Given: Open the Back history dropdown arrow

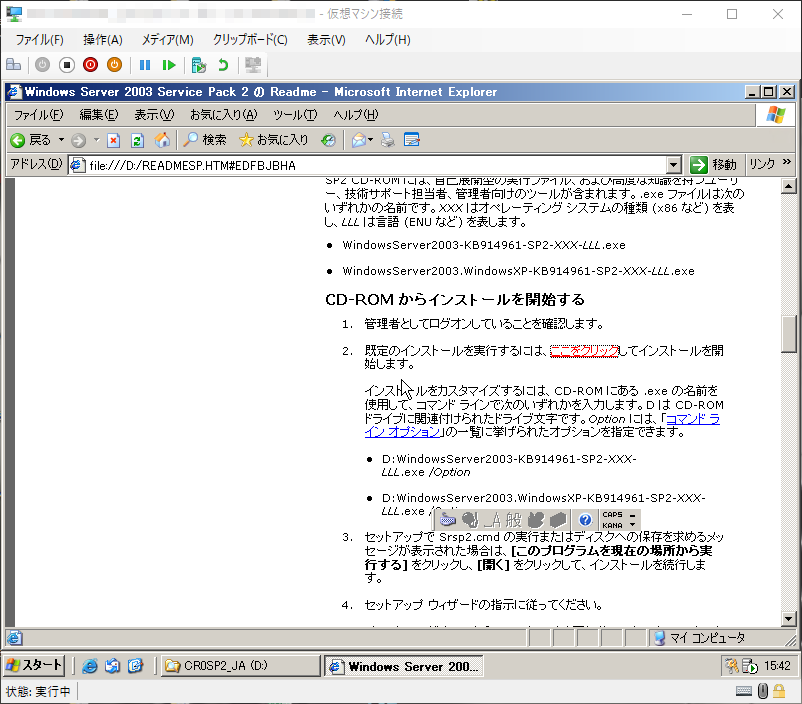Looking at the screenshot, I should 61,140.
